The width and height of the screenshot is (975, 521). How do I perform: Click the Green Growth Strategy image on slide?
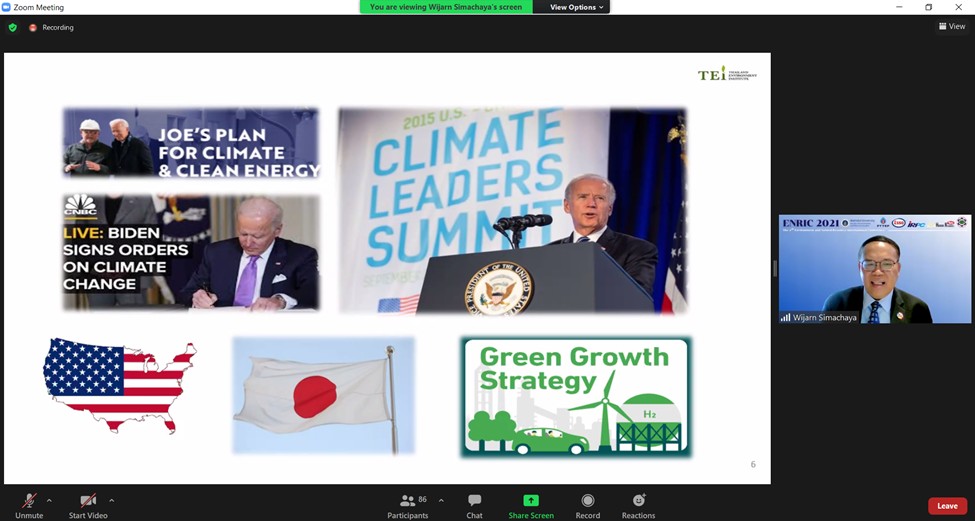tap(576, 397)
